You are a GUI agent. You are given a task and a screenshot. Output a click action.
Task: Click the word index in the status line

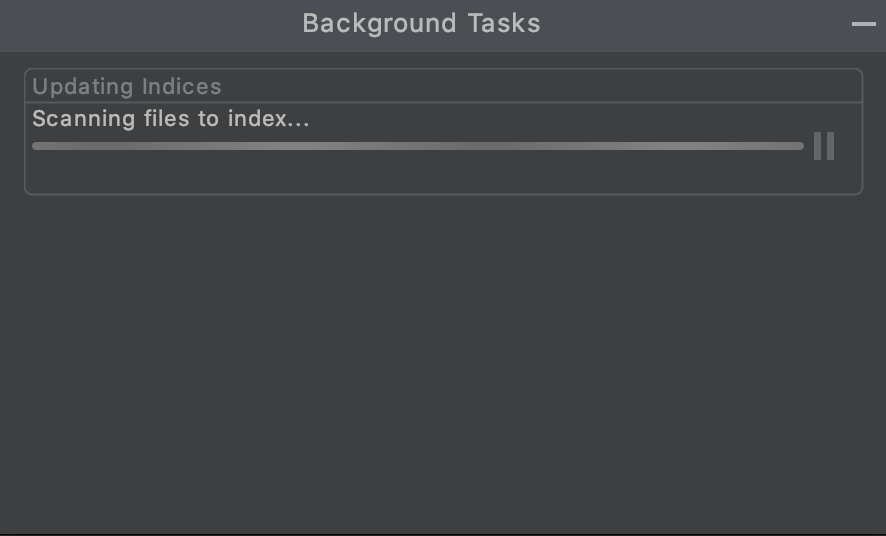[257, 119]
